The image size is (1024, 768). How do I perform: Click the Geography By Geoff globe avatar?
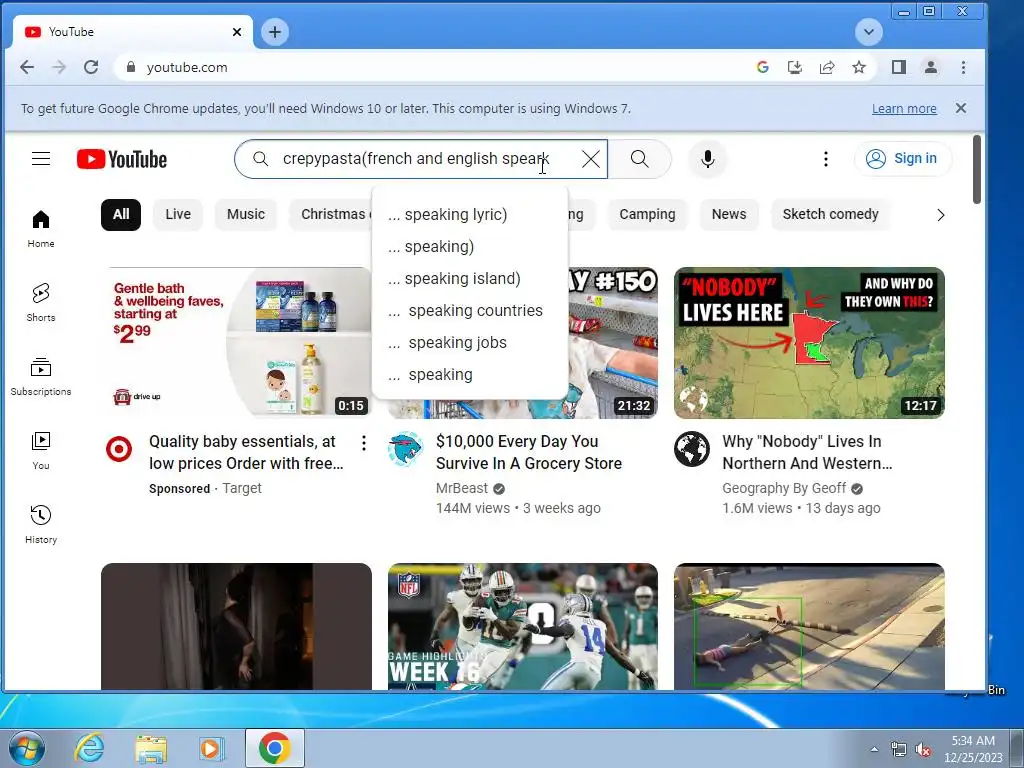pyautogui.click(x=692, y=449)
